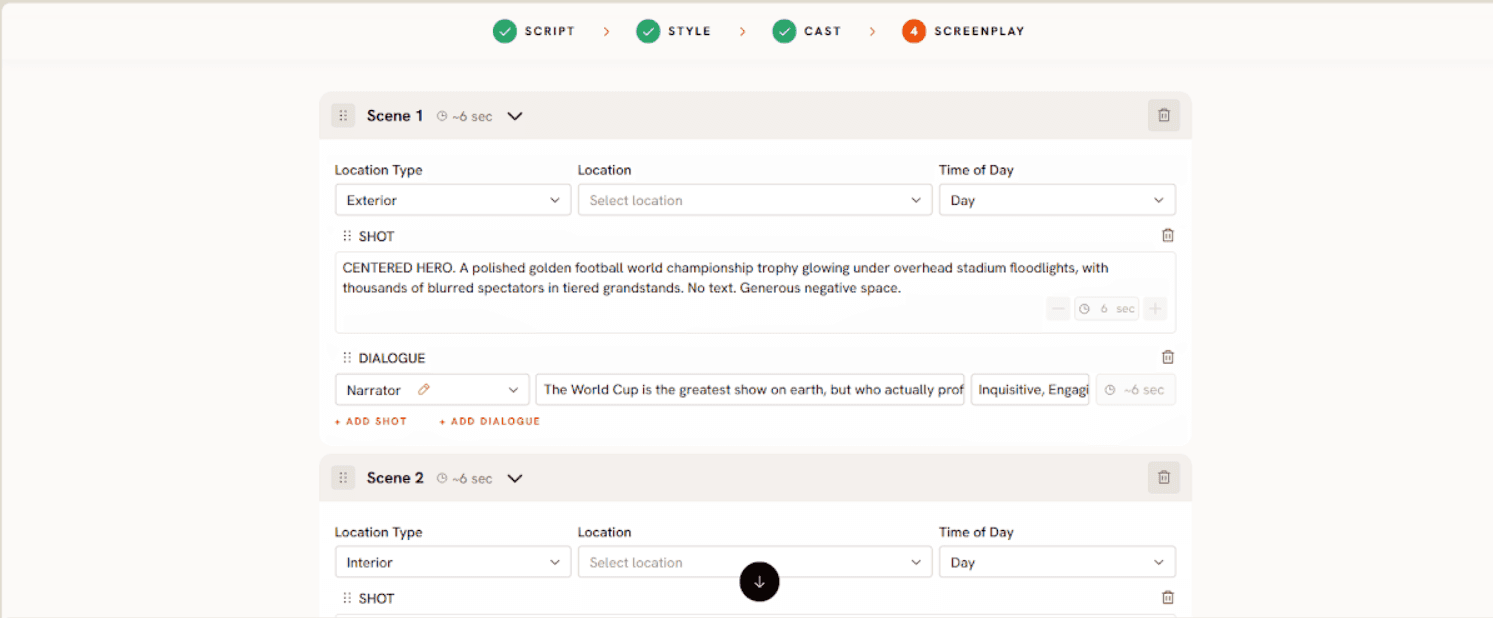Viewport: 1493px width, 618px height.
Task: Click the Scene 2 title
Action: (x=395, y=478)
